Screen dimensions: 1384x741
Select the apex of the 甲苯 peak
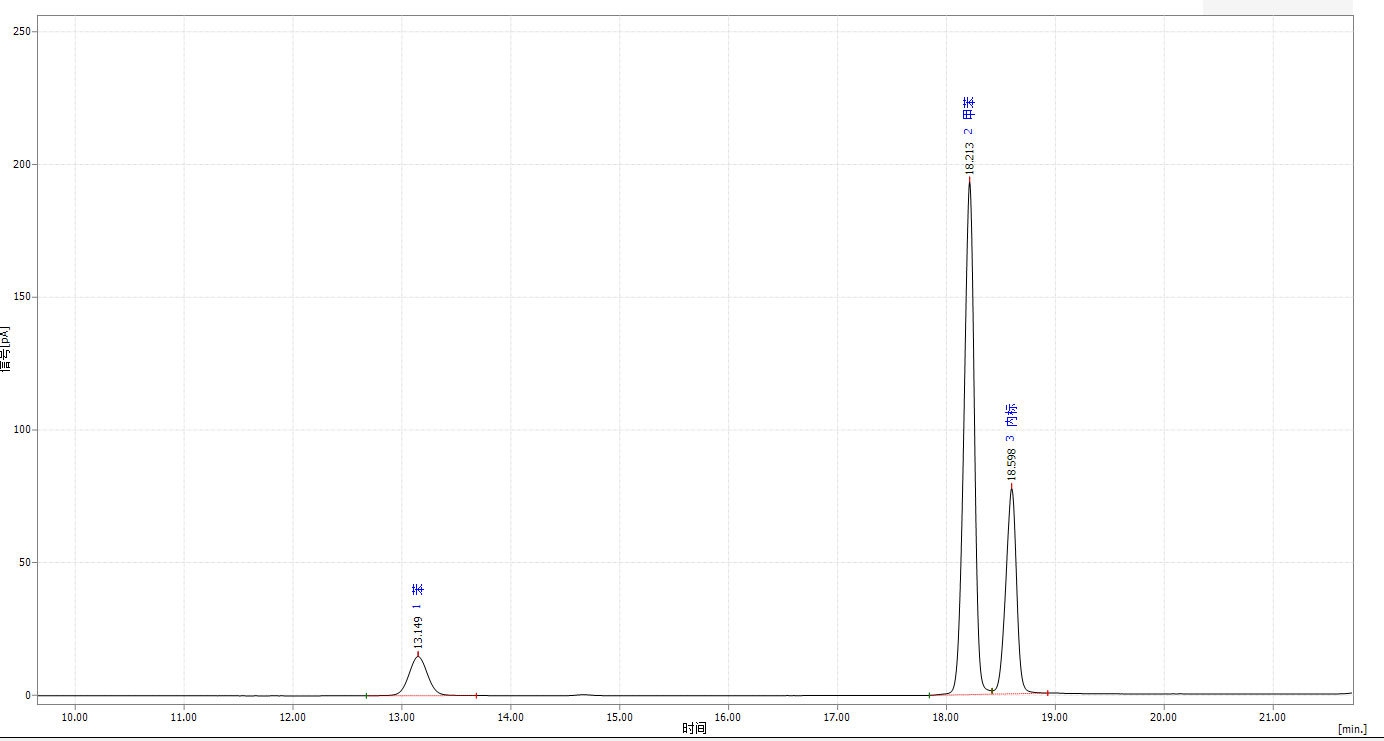coord(969,178)
